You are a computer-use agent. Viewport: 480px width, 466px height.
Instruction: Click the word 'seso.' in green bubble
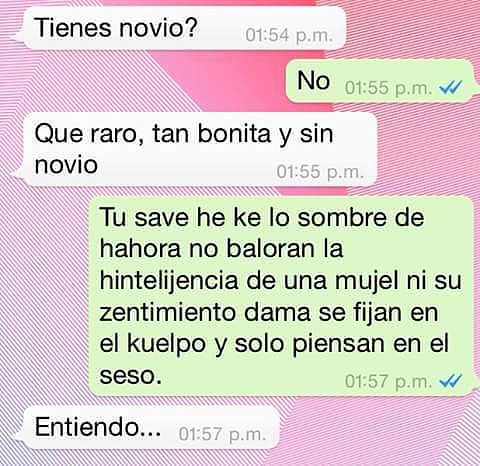click(130, 376)
